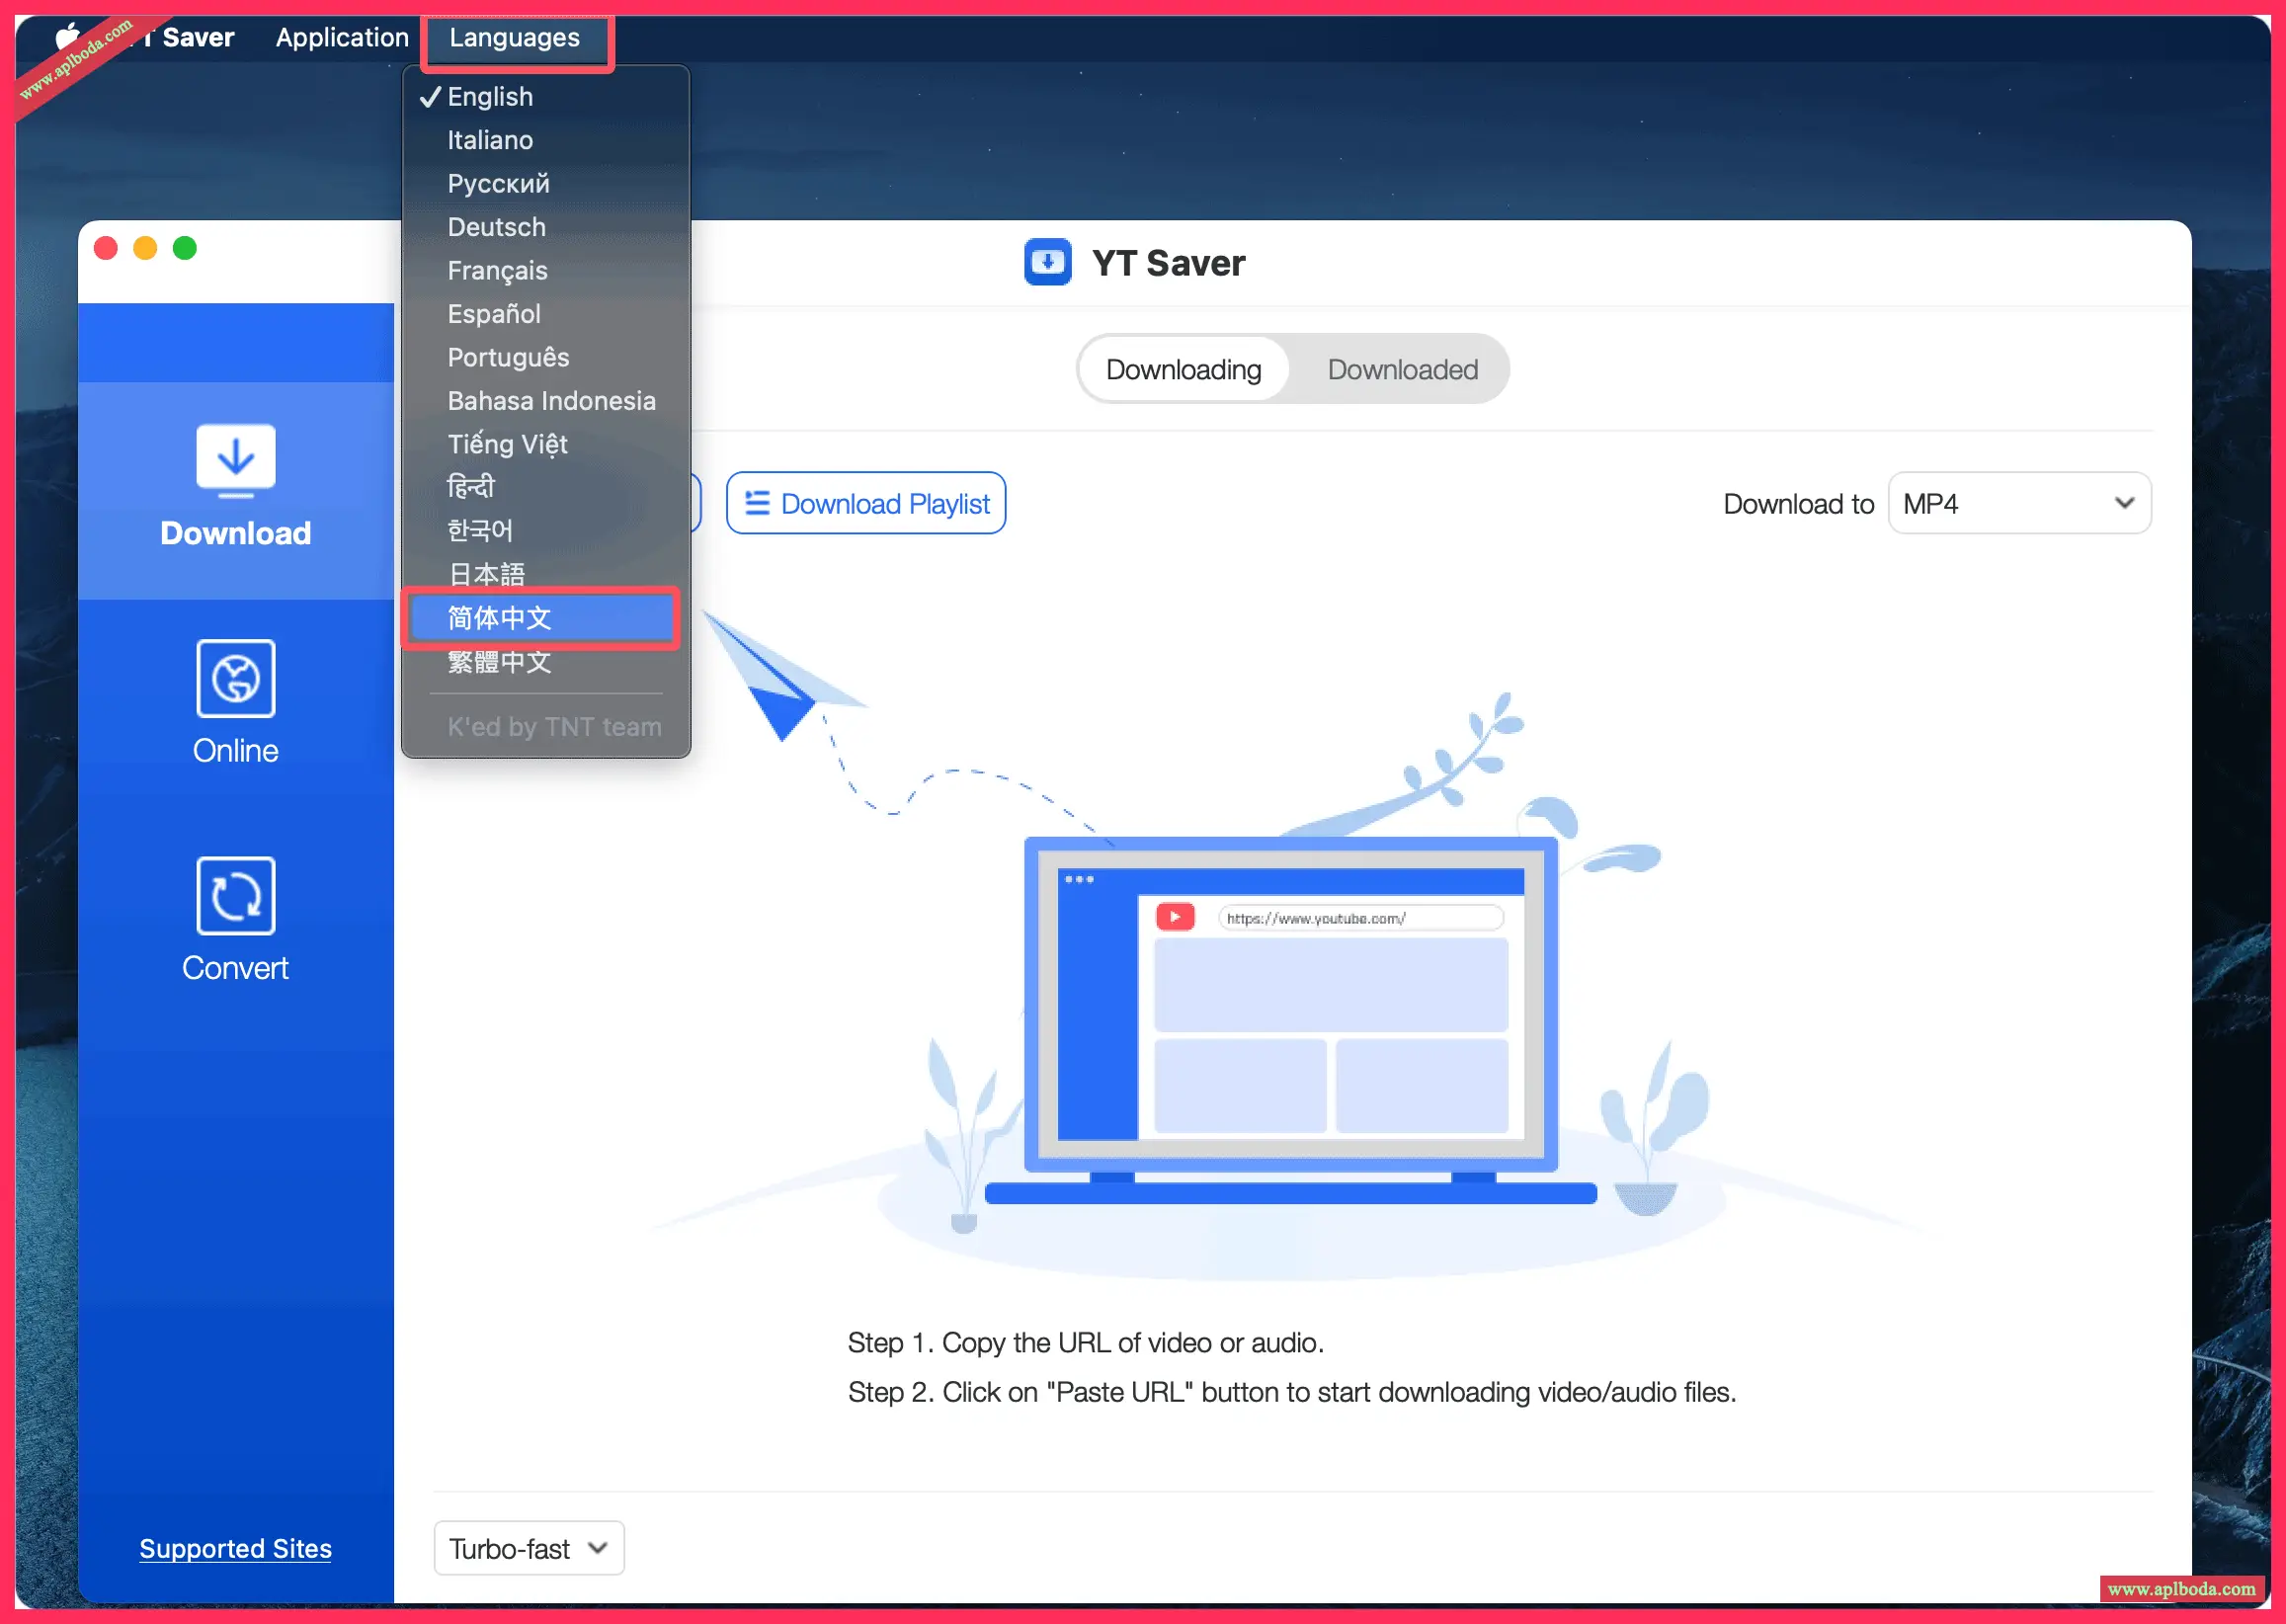
Task: Close the YT Saver window
Action: [106, 248]
